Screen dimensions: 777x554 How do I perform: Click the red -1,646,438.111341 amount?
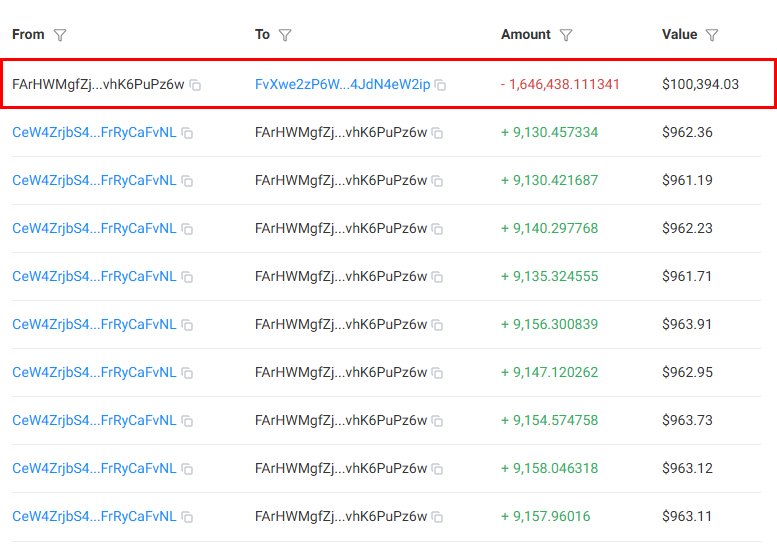click(x=560, y=84)
